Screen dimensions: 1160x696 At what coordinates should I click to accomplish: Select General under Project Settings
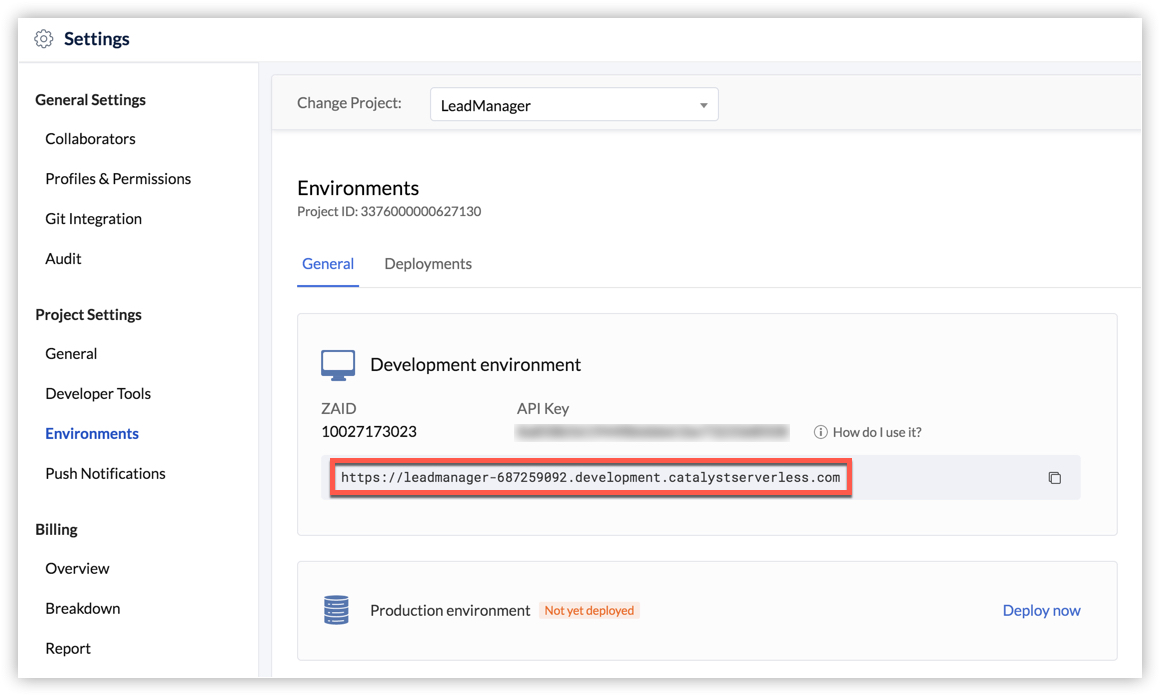pos(71,354)
